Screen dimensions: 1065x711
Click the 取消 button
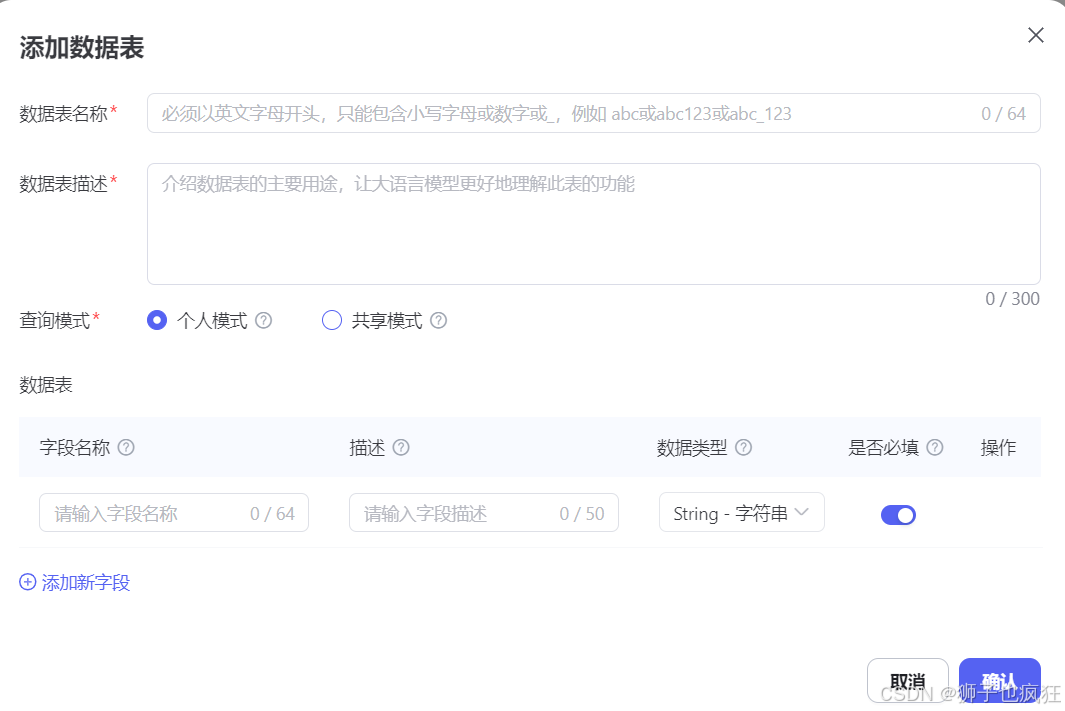pos(907,680)
